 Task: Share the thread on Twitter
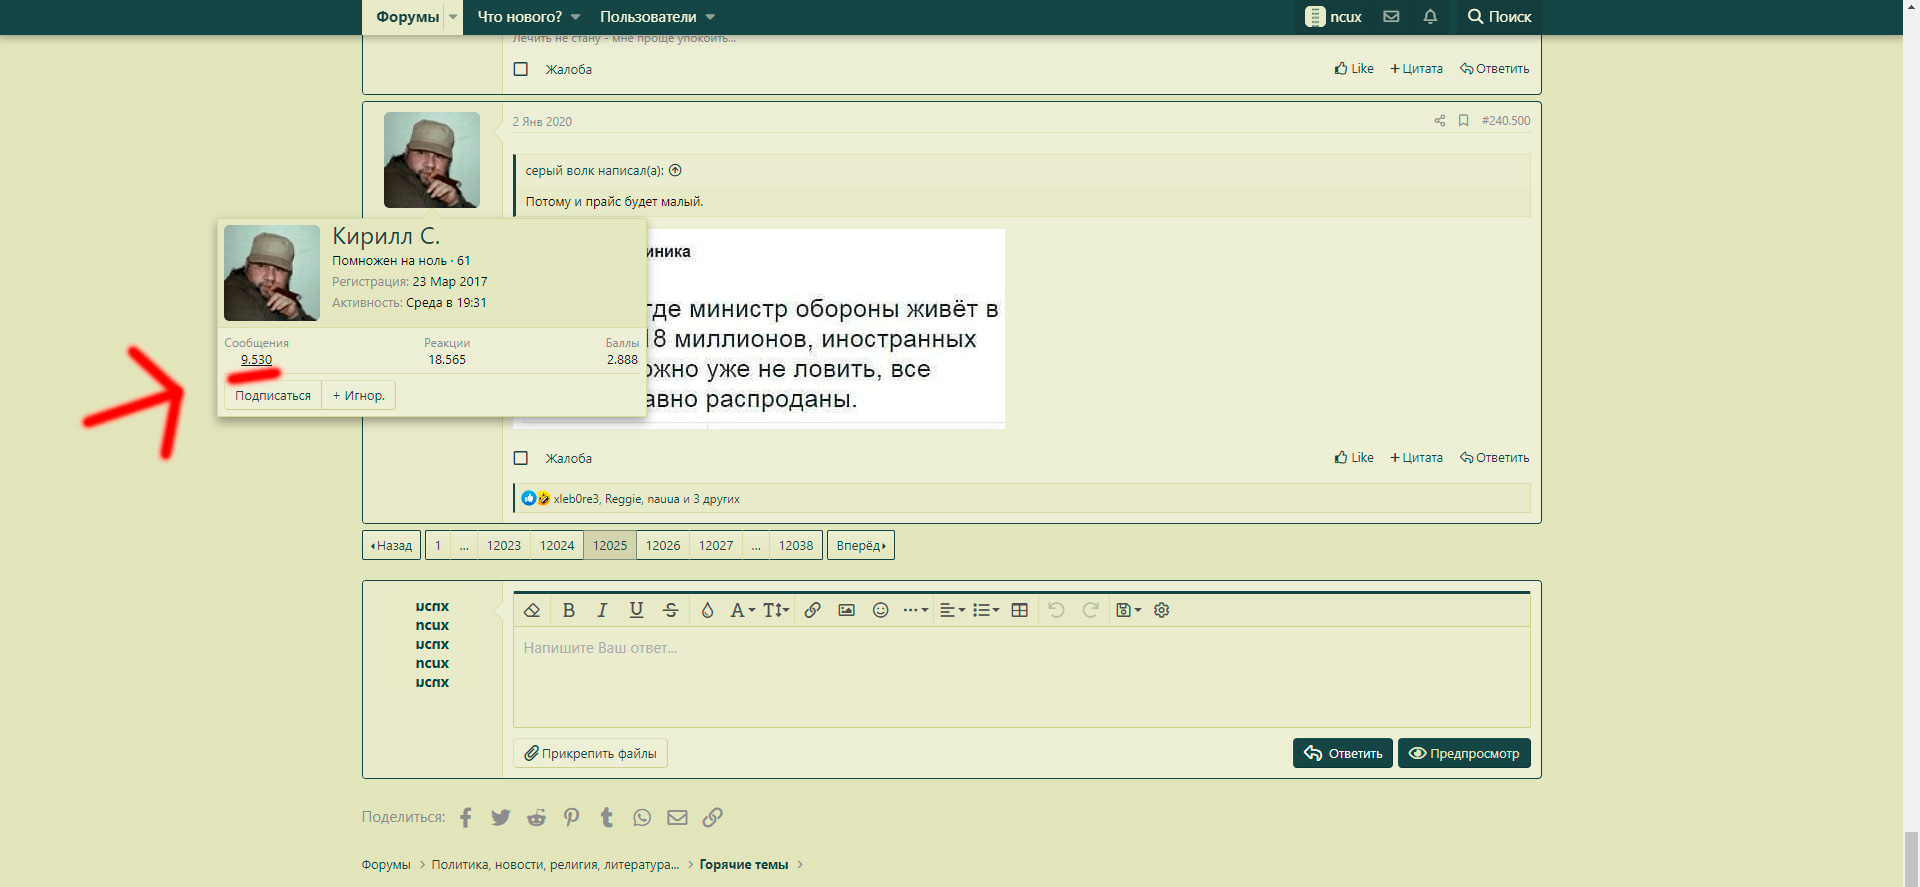click(x=501, y=818)
